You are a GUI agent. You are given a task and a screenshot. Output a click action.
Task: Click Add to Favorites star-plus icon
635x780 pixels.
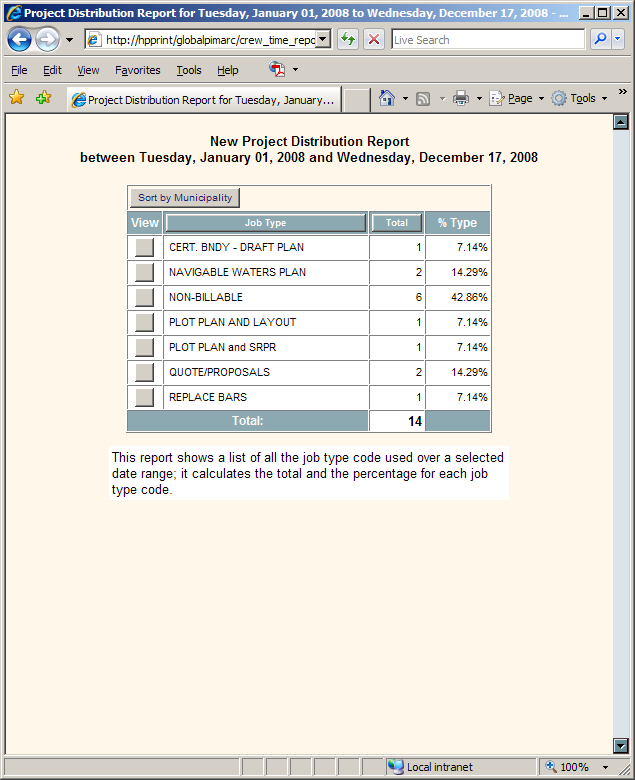[x=44, y=97]
